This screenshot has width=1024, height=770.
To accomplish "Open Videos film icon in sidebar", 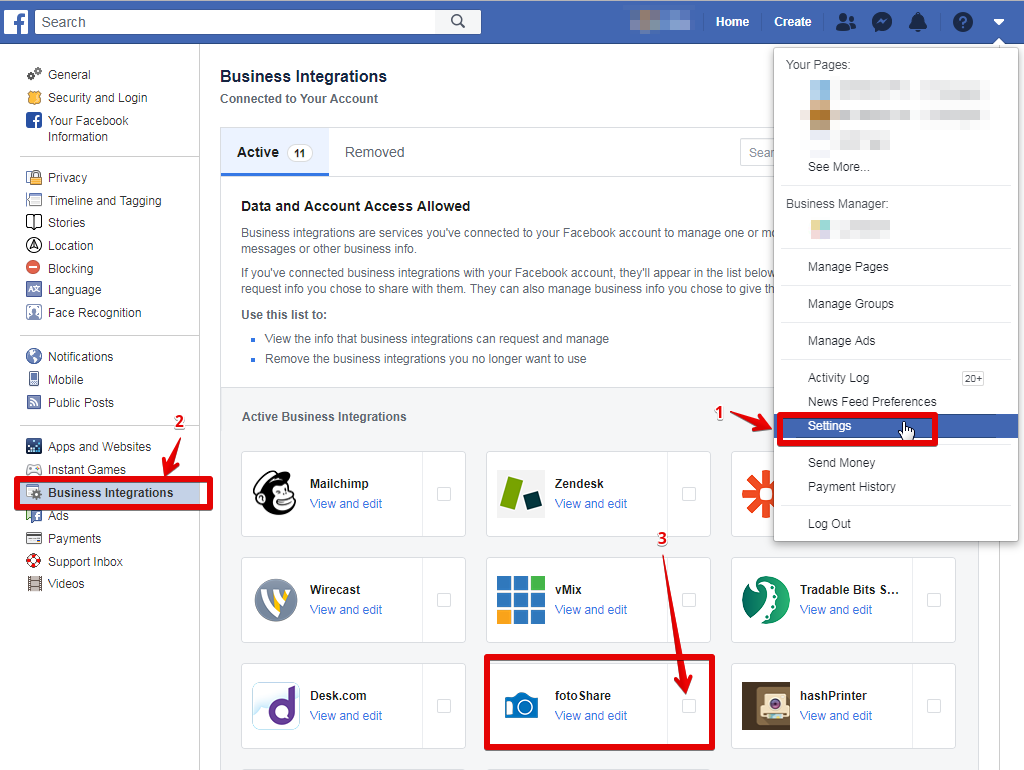I will point(34,583).
